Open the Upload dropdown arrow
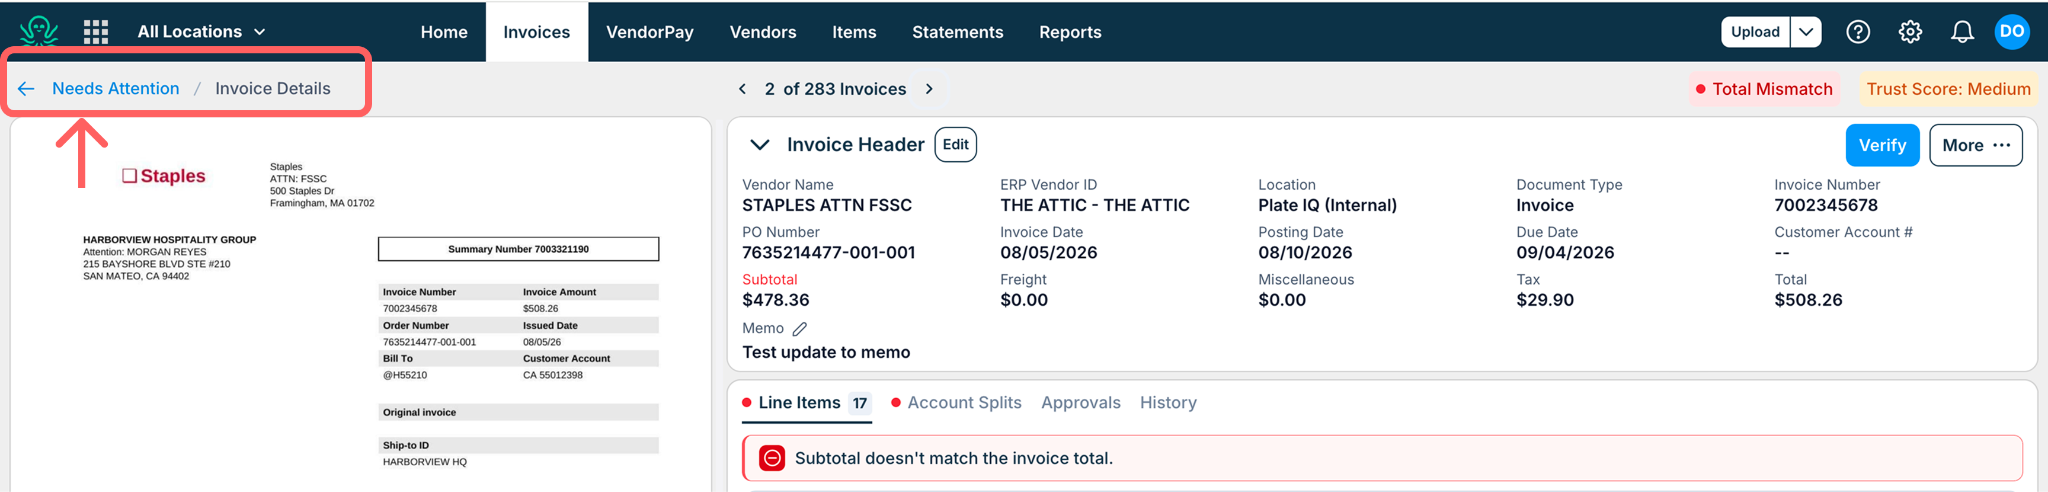This screenshot has width=2048, height=492. (1806, 32)
